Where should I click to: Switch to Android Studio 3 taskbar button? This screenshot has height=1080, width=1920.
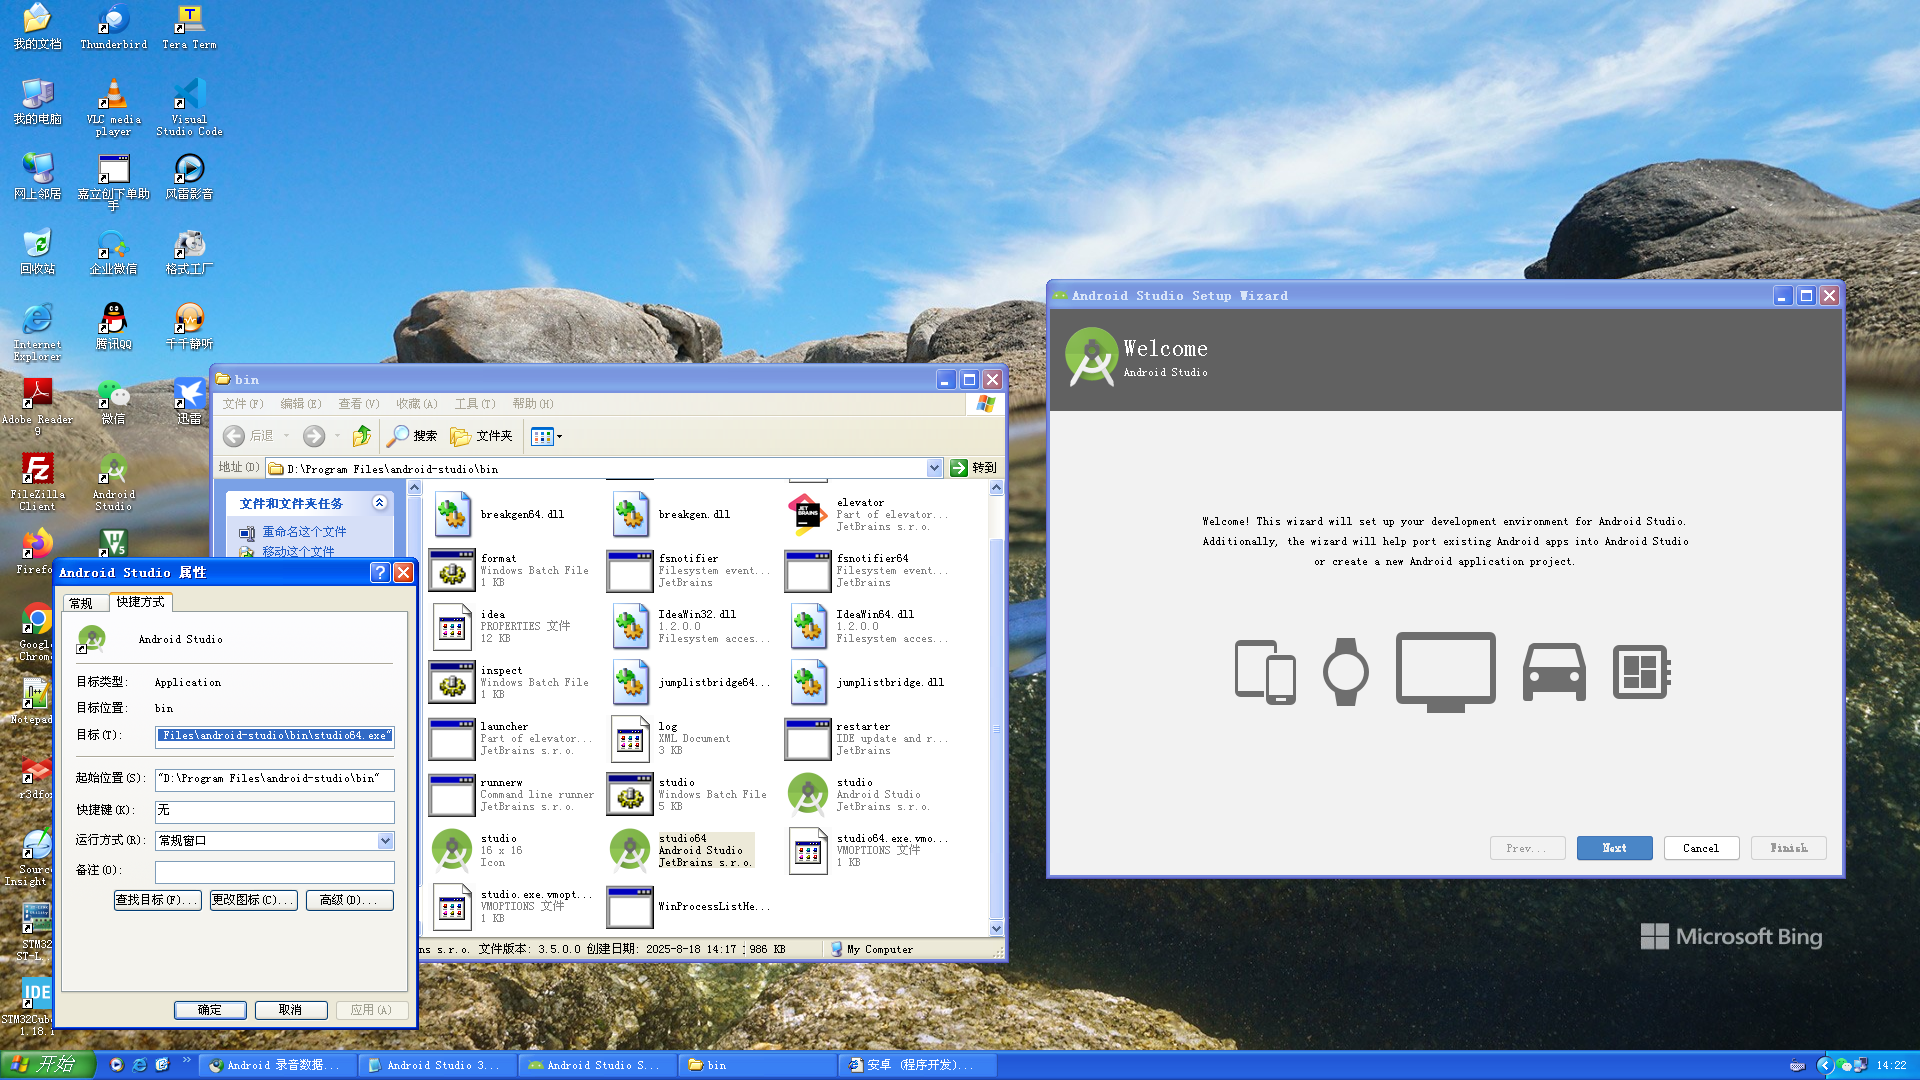point(437,1065)
